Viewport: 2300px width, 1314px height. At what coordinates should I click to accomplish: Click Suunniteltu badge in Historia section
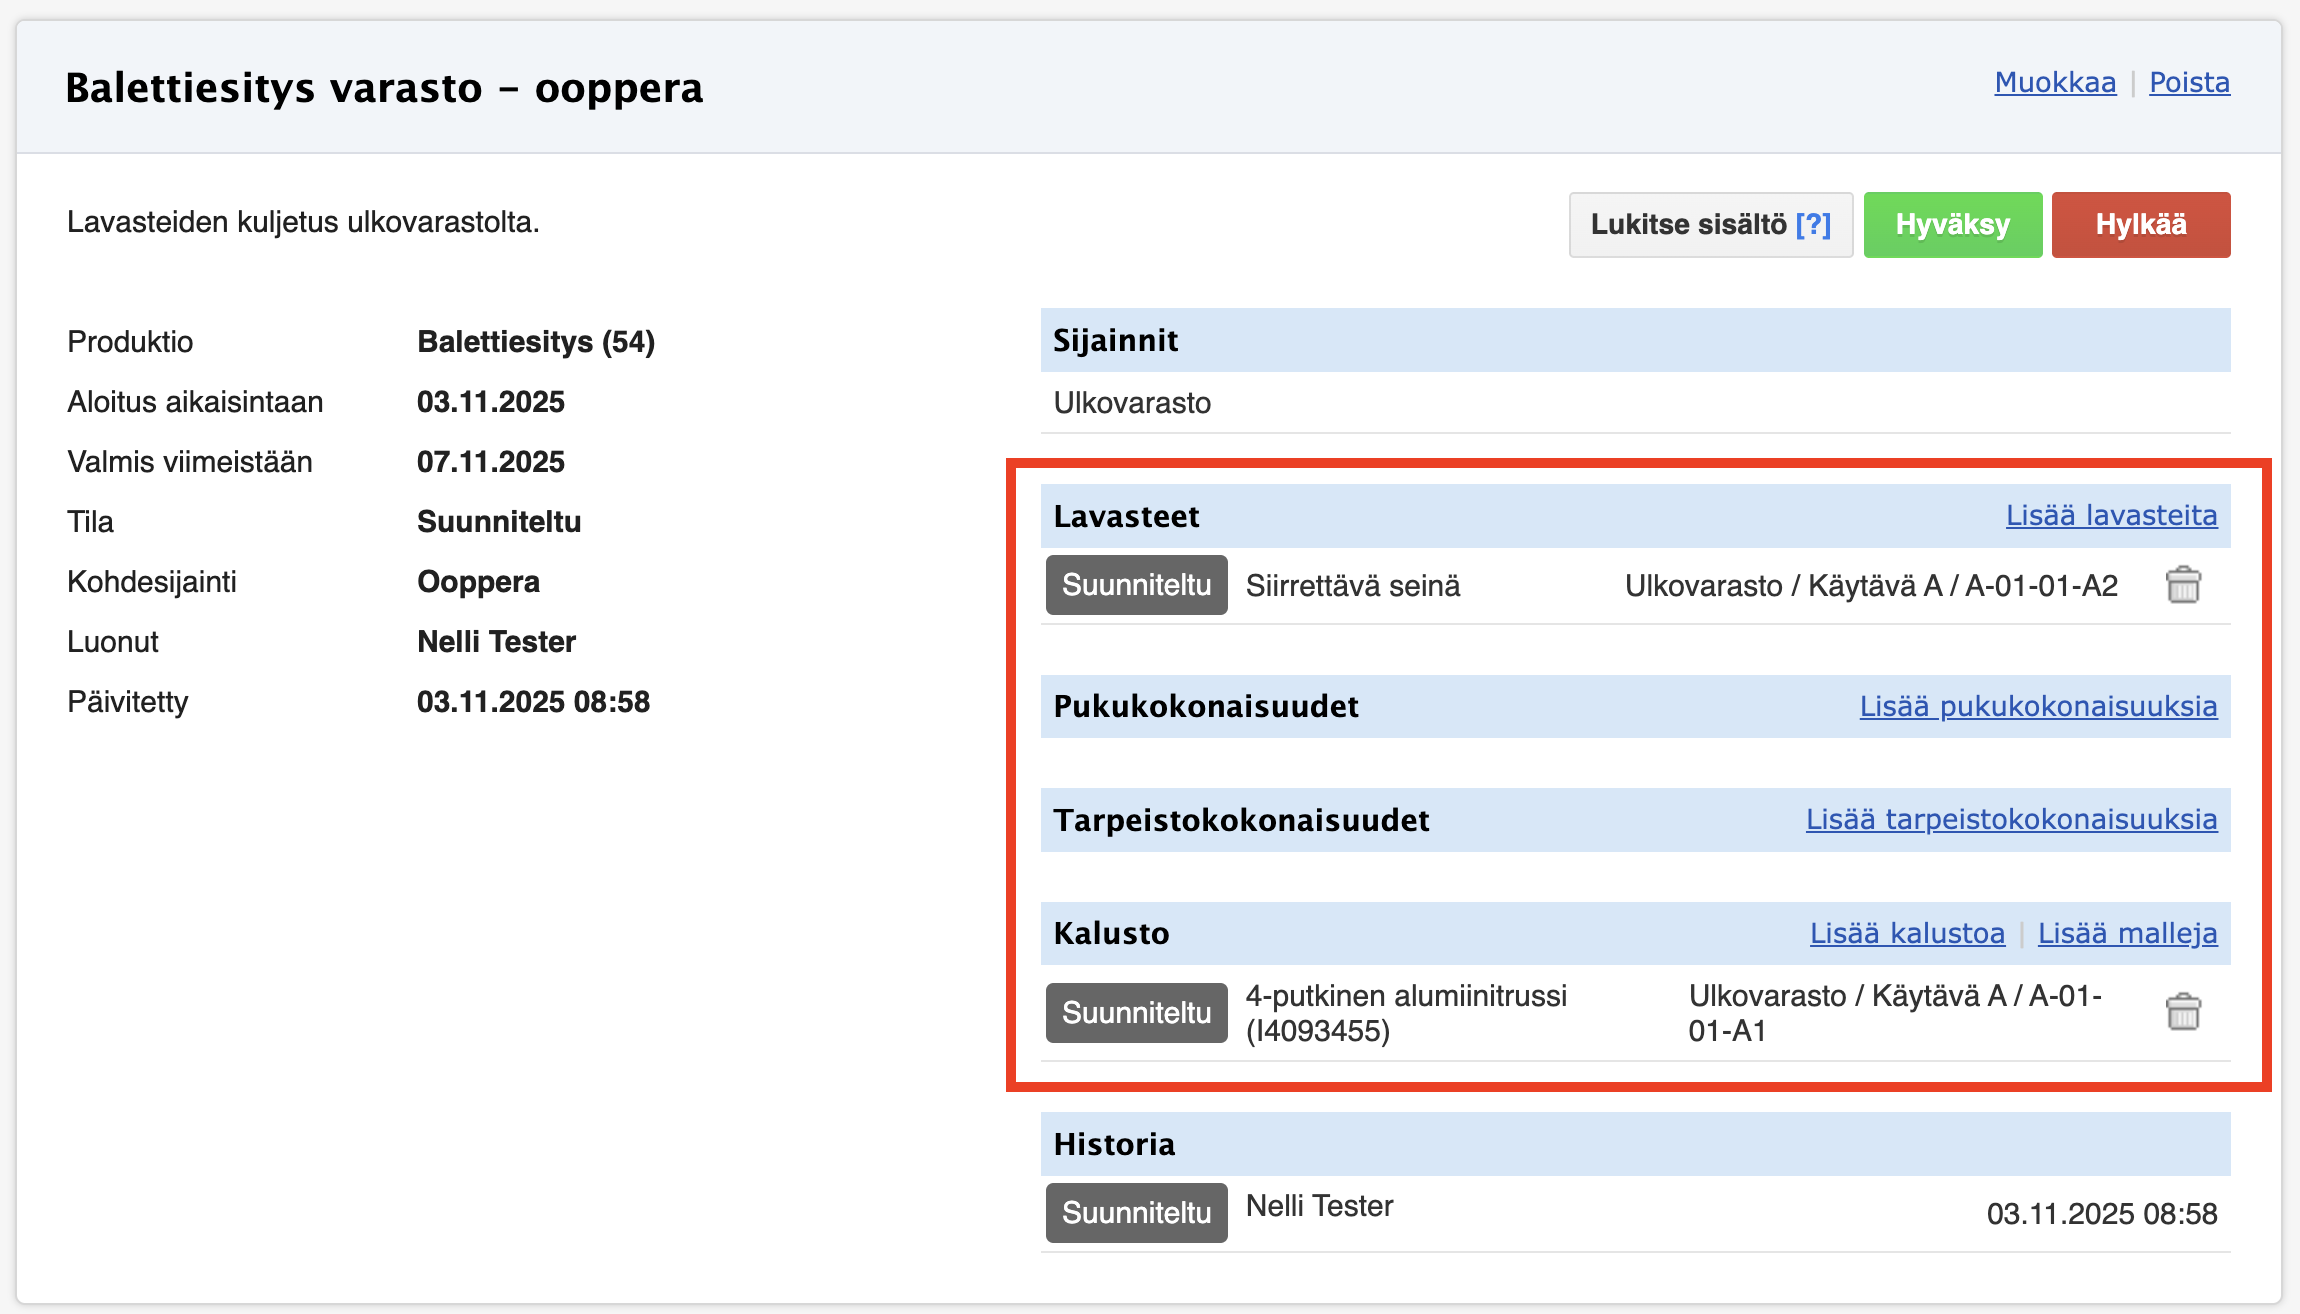(1136, 1212)
